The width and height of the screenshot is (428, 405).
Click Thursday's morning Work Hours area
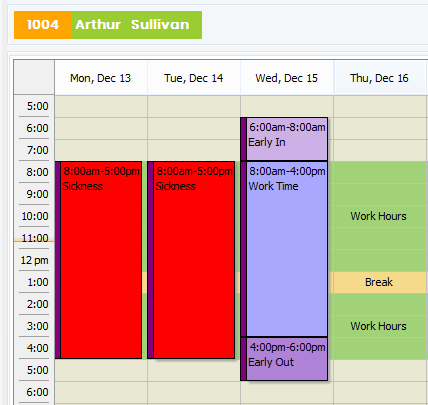point(379,216)
